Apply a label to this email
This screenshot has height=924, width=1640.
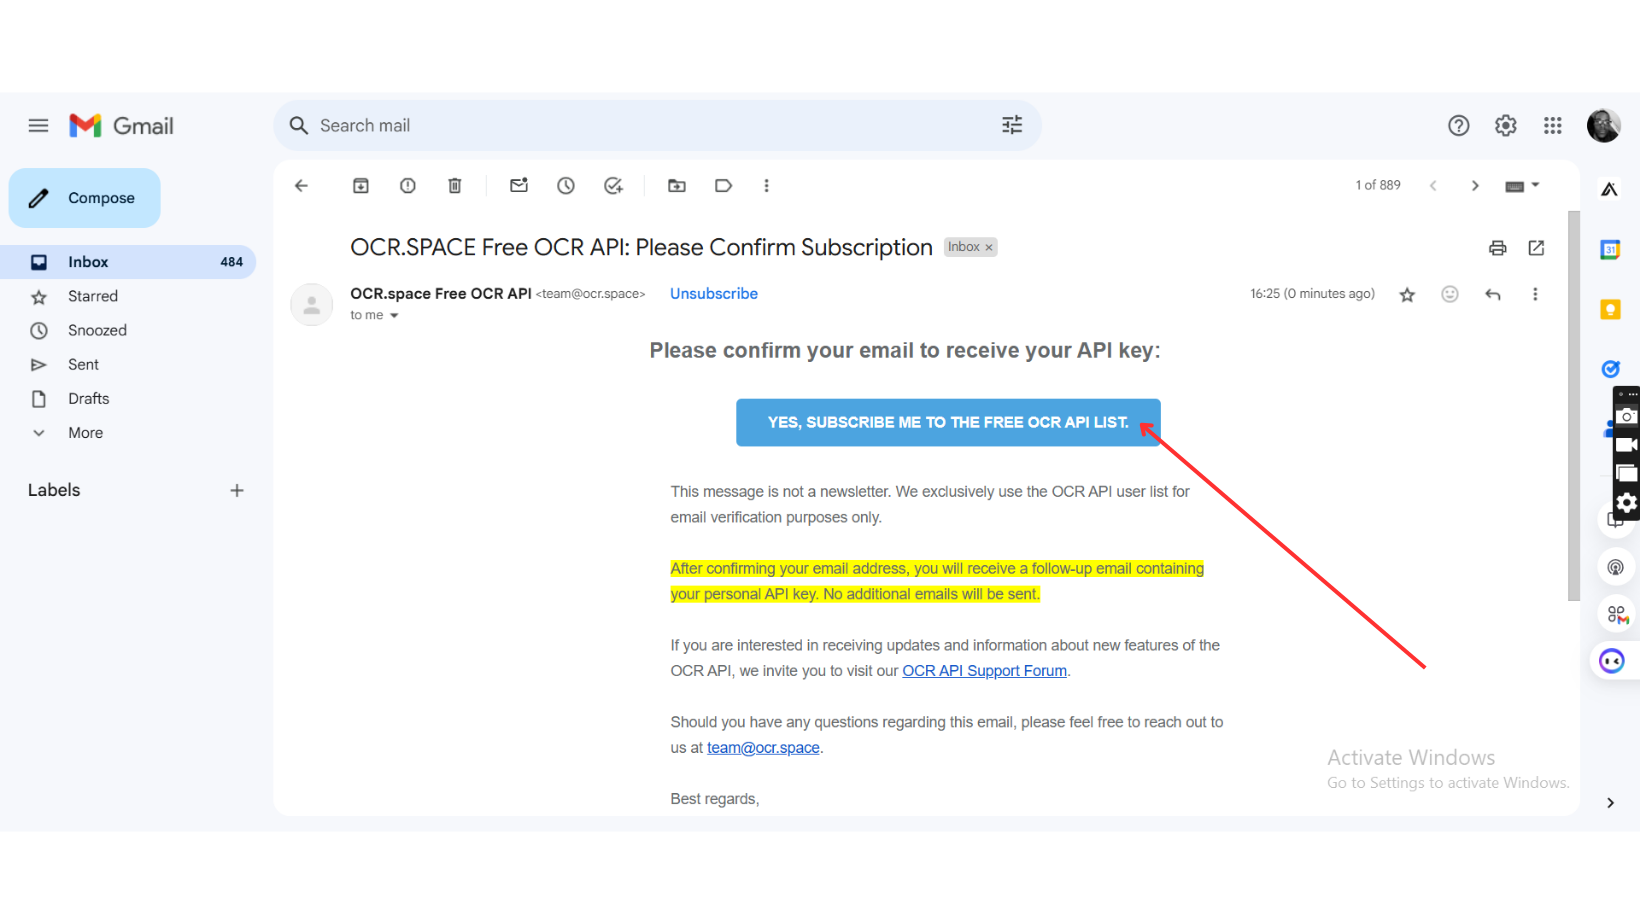[x=723, y=185]
